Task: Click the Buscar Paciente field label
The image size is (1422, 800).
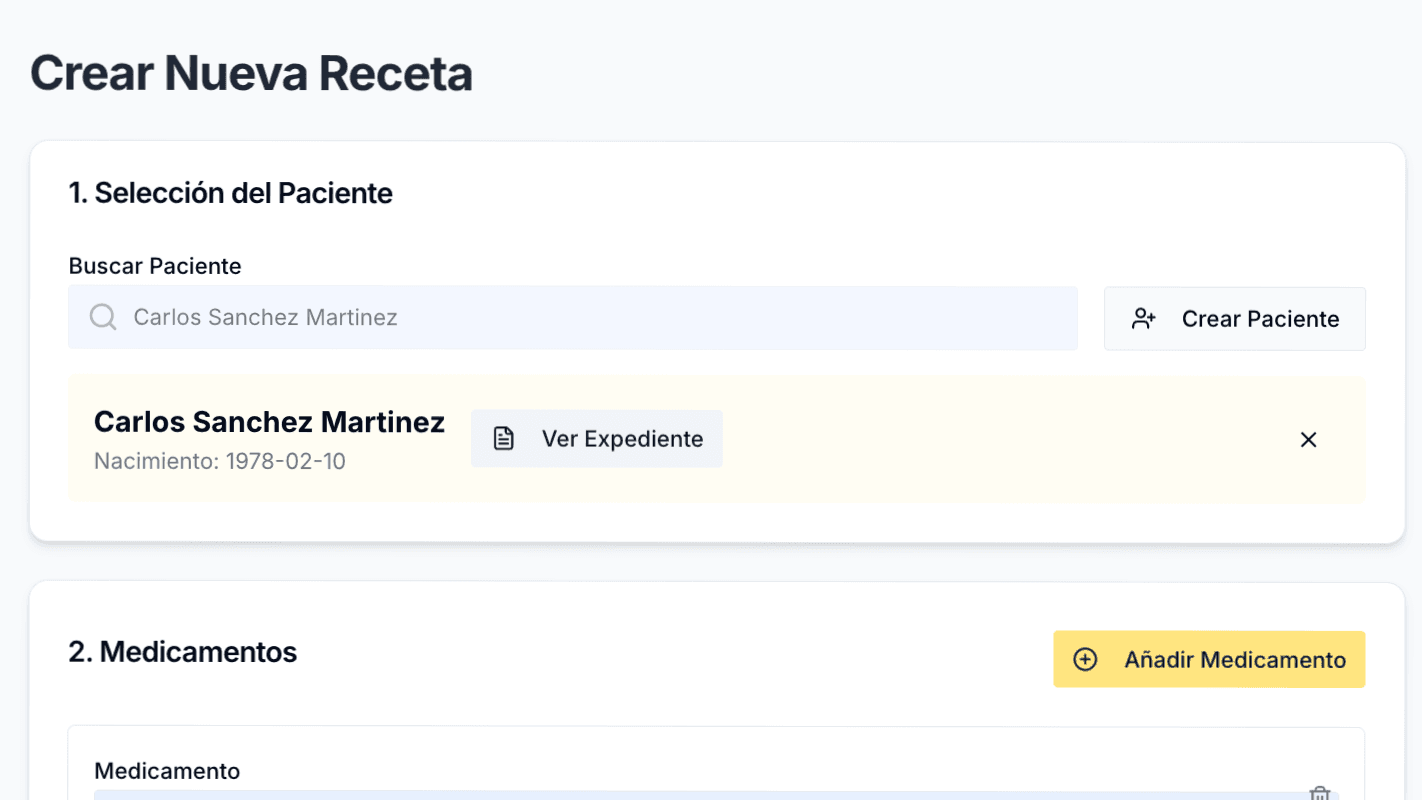Action: (155, 266)
